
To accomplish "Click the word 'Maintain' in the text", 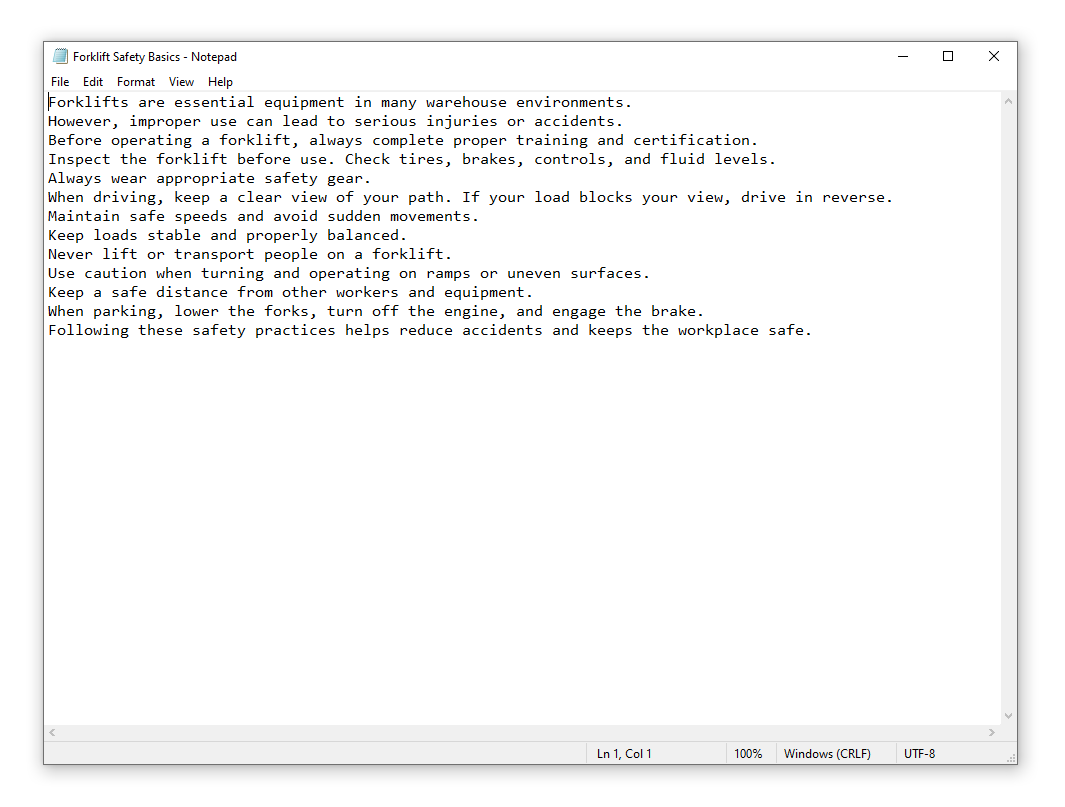I will pos(84,217).
